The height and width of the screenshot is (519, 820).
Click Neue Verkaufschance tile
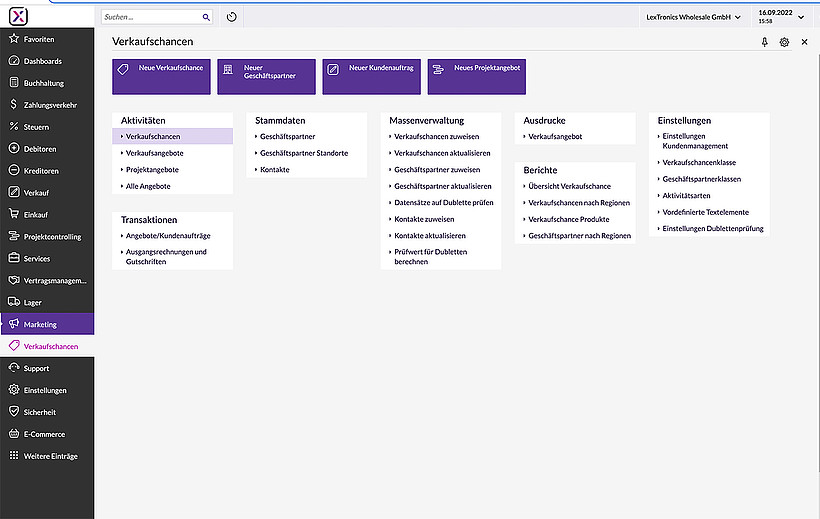(x=161, y=77)
